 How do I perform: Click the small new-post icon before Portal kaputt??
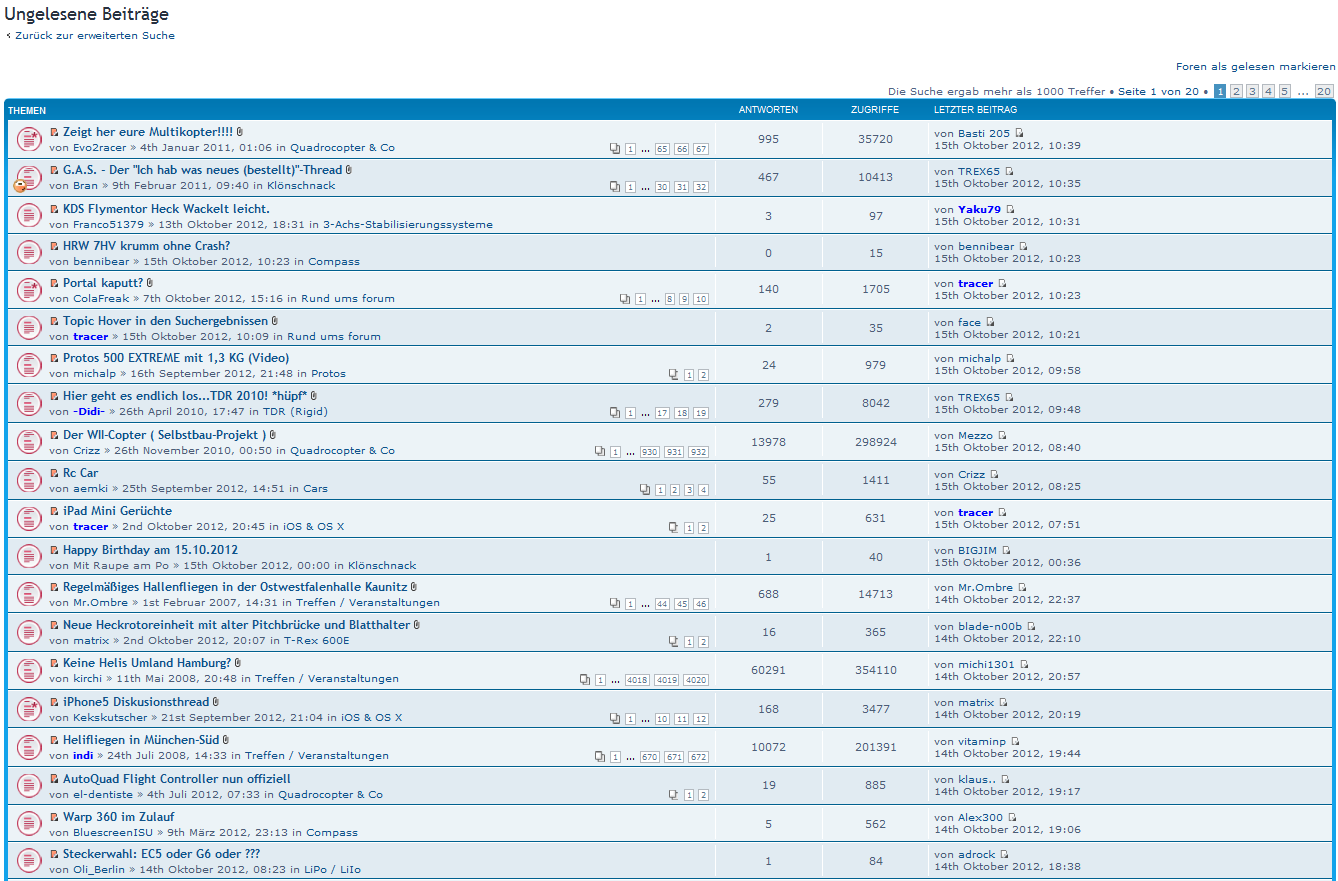pyautogui.click(x=55, y=283)
